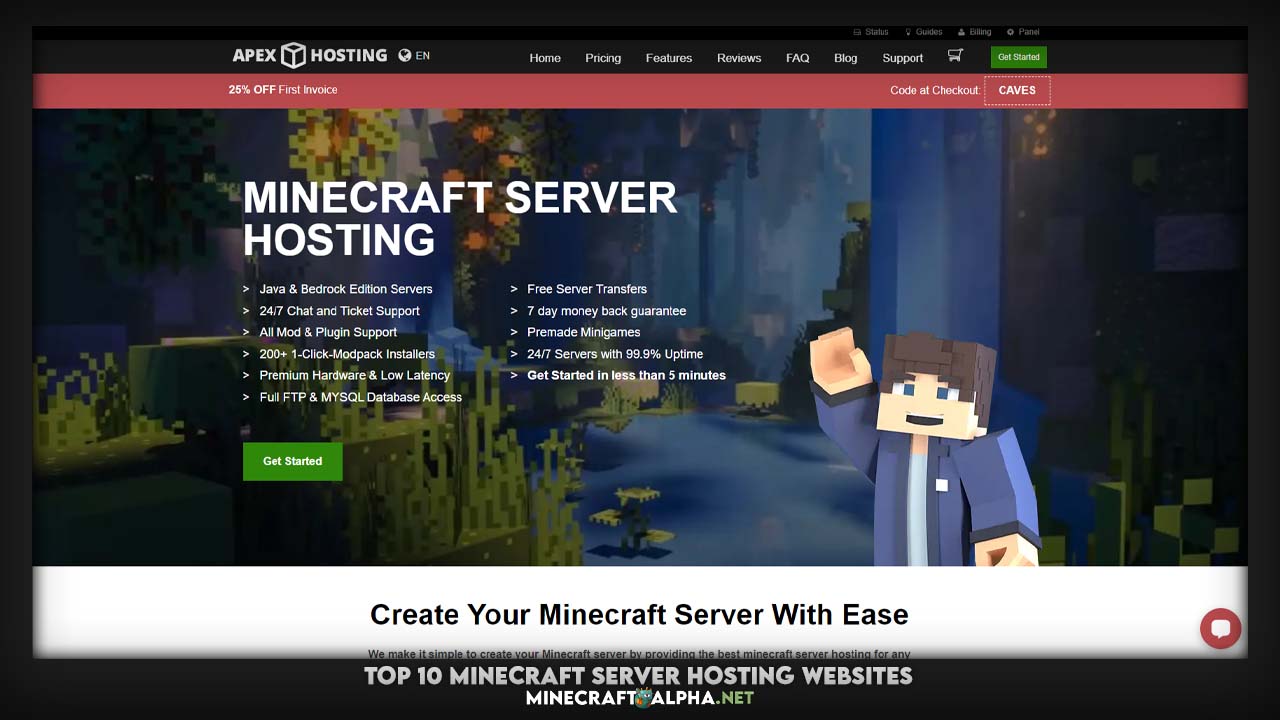
Task: Click '7 day money back guarantee' text
Action: [607, 311]
